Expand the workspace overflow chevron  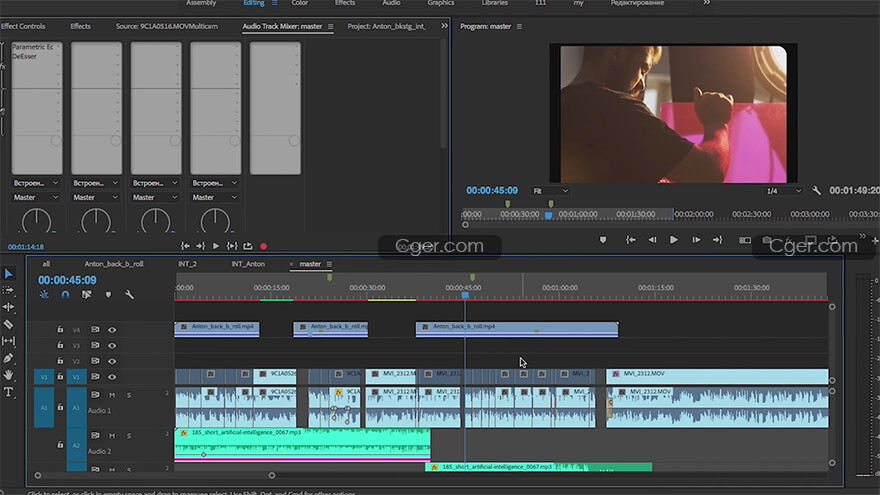pos(707,3)
